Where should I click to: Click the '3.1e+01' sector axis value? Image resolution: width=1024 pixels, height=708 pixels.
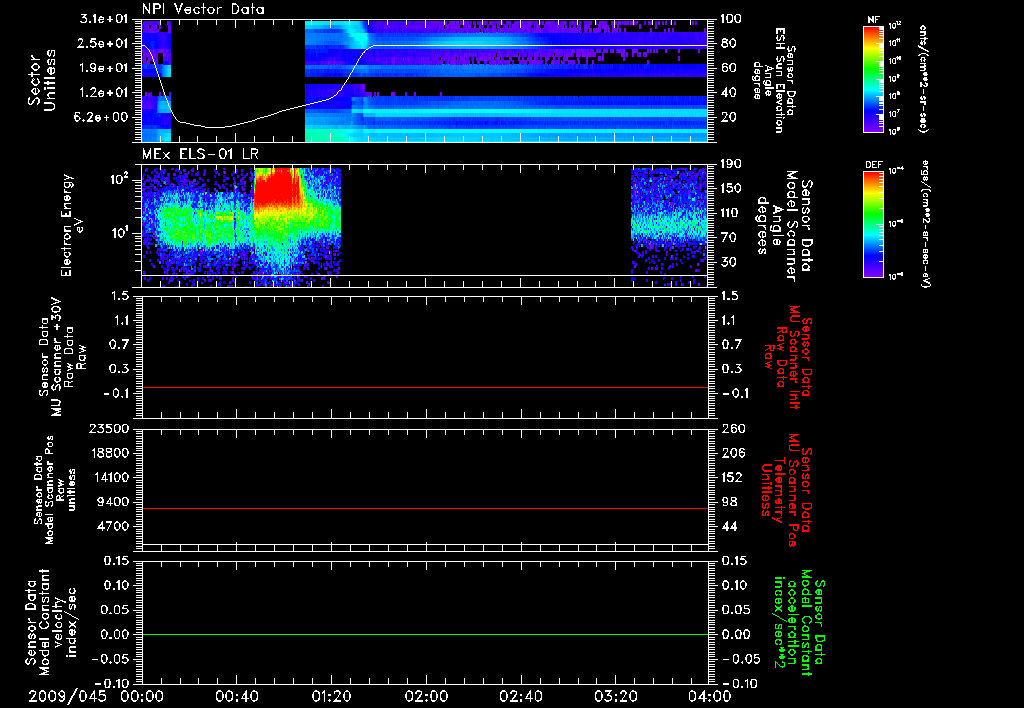(x=104, y=19)
